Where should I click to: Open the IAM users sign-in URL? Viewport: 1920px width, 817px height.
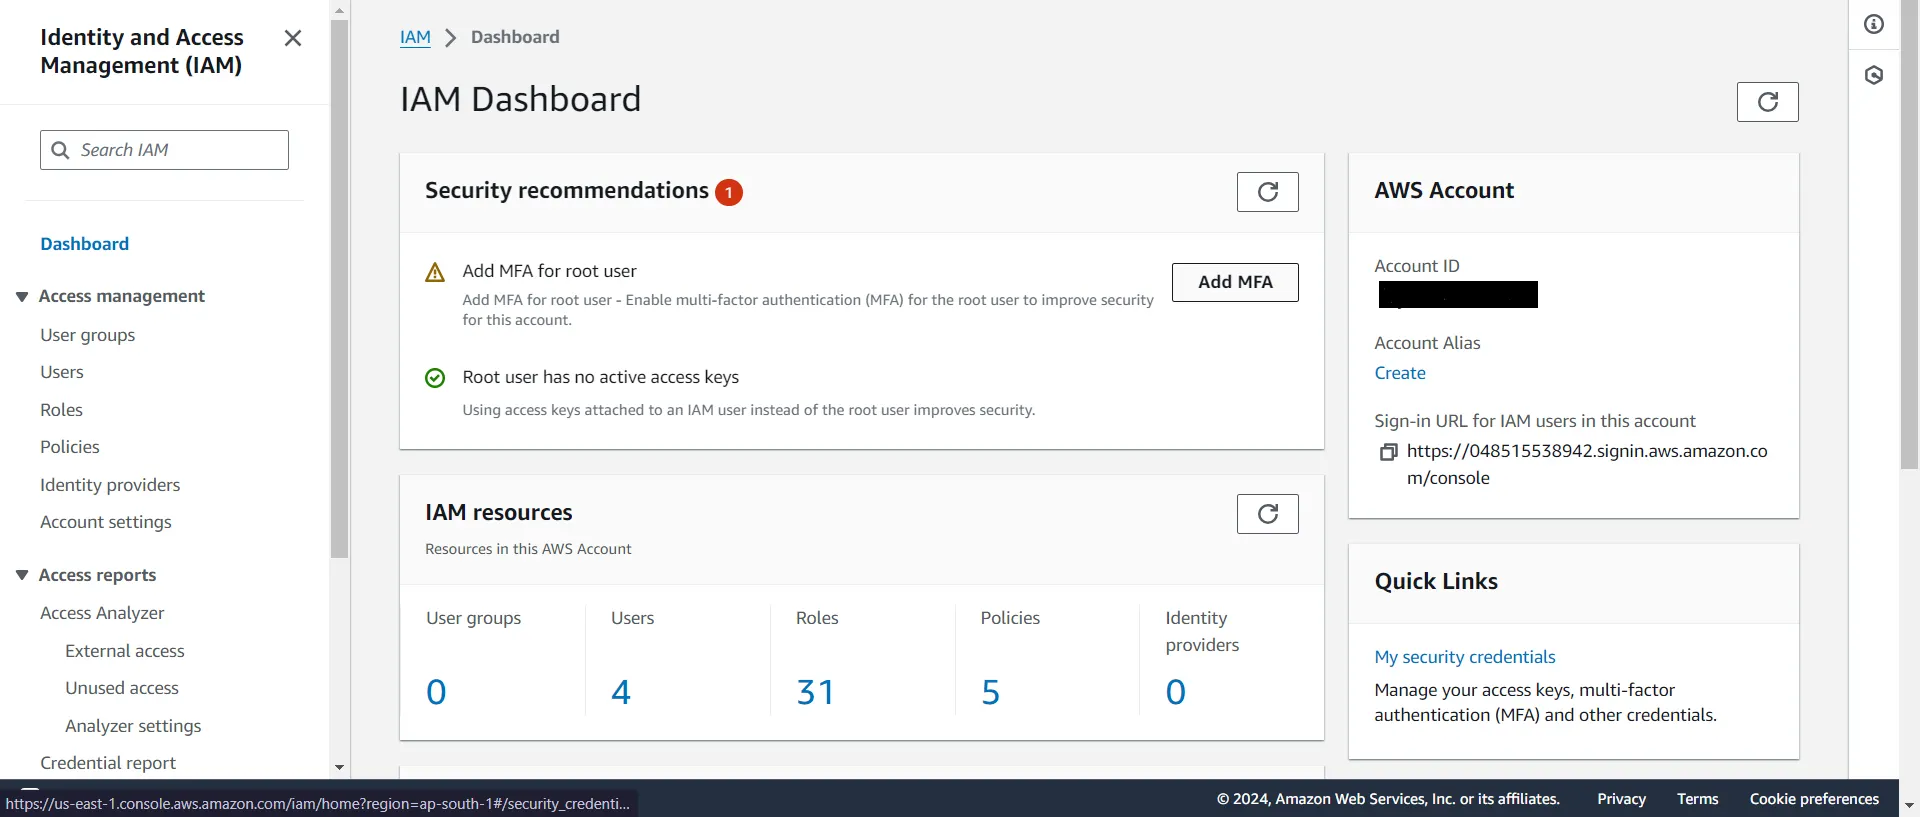1587,464
